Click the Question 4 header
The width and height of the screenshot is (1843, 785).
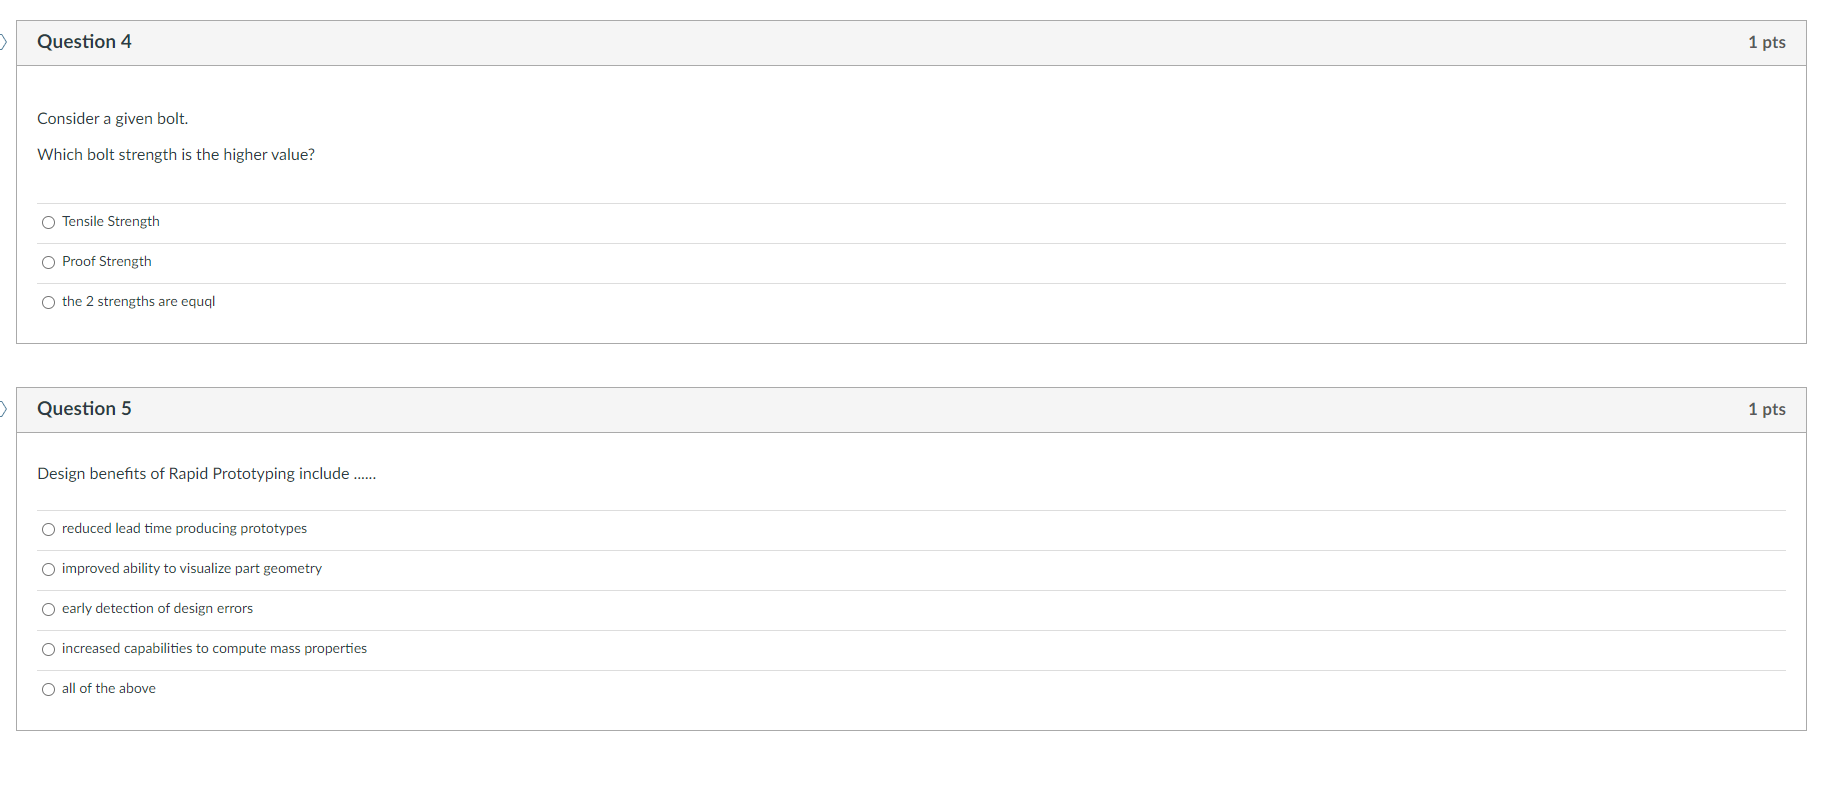click(x=84, y=42)
